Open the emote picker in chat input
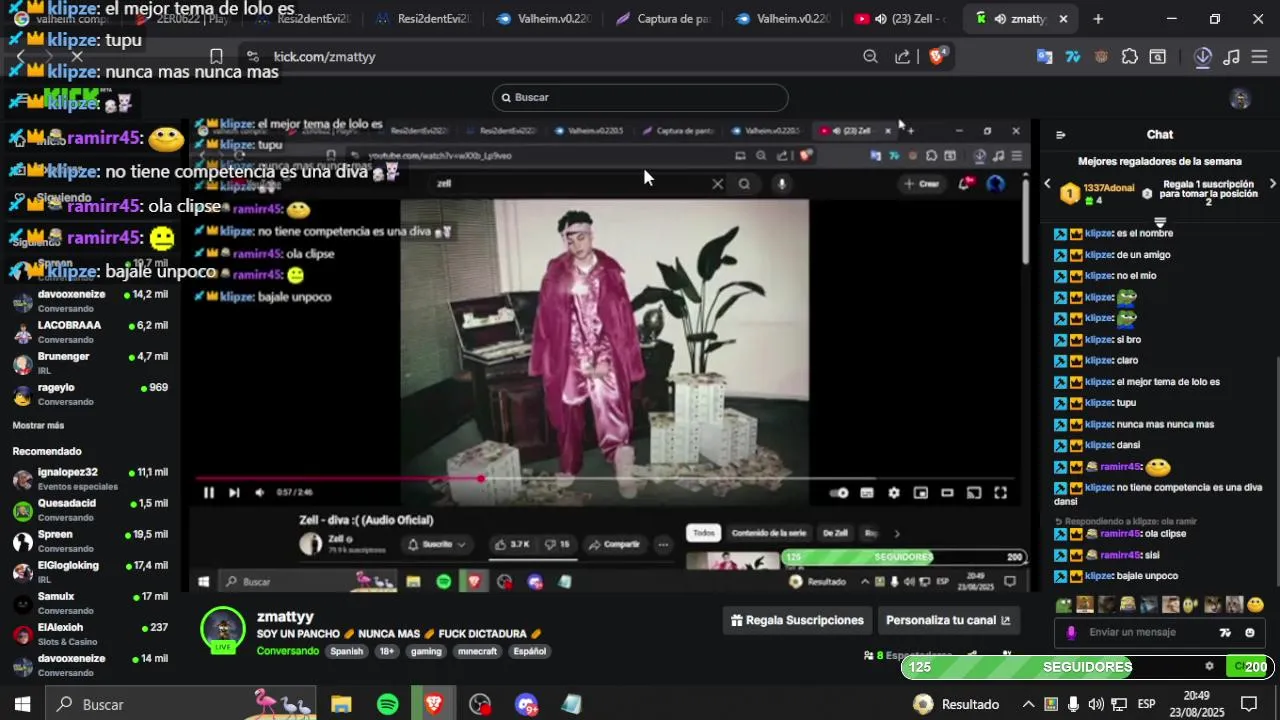The image size is (1280, 720). (1250, 632)
